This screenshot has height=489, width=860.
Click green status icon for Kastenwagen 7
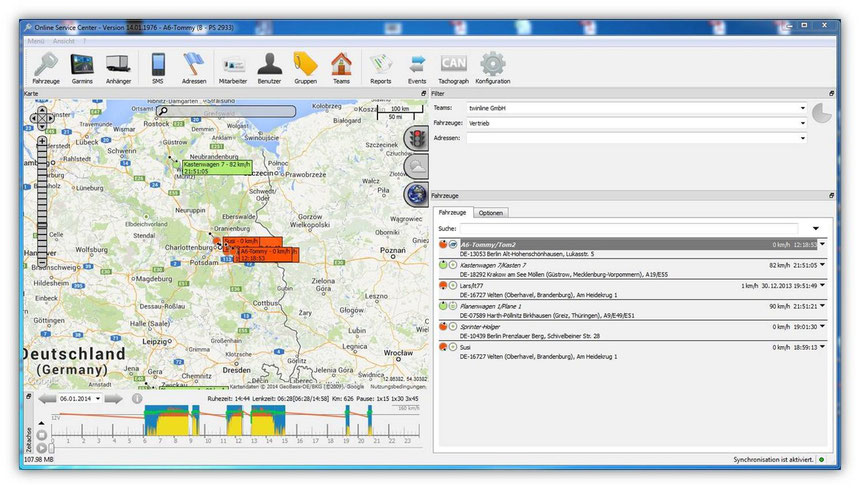point(443,265)
